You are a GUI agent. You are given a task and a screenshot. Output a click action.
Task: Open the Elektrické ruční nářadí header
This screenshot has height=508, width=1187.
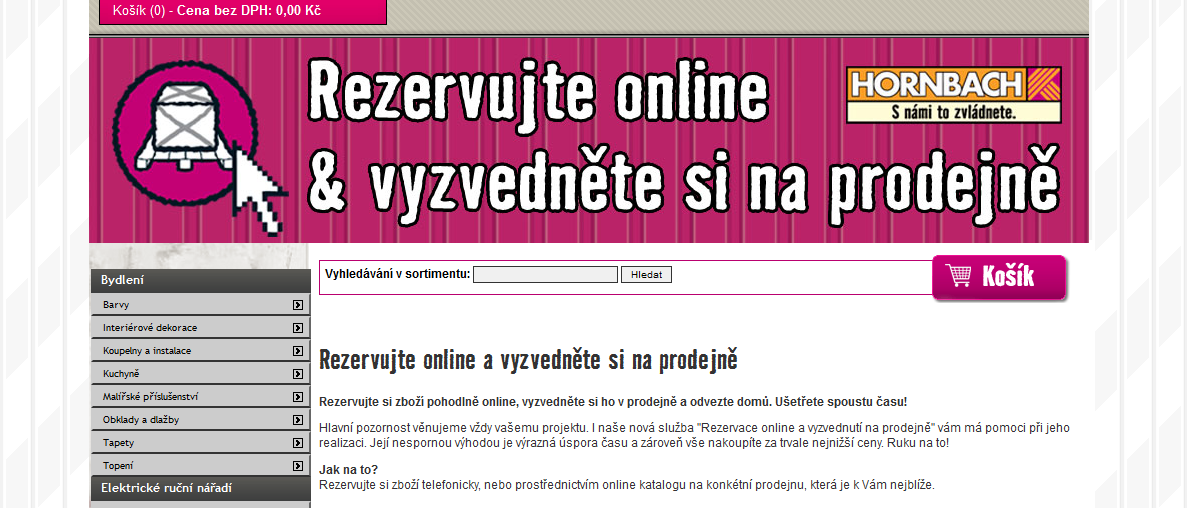[x=200, y=488]
